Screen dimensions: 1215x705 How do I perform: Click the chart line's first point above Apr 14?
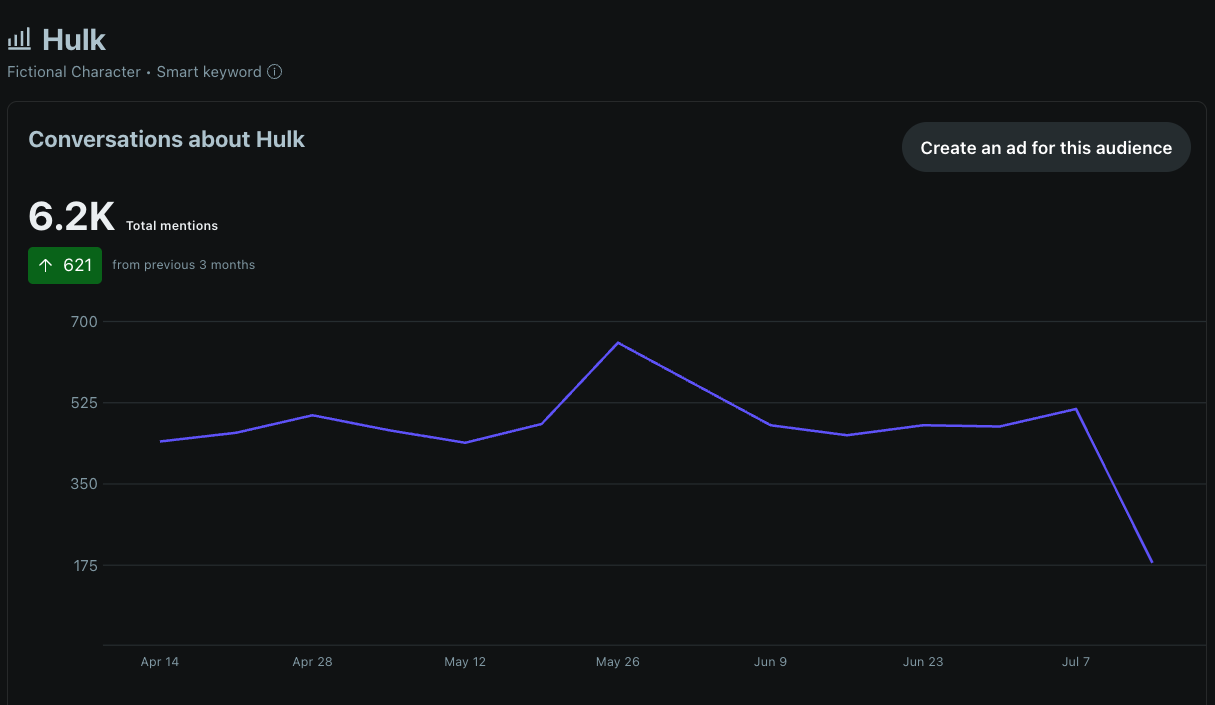pos(160,441)
